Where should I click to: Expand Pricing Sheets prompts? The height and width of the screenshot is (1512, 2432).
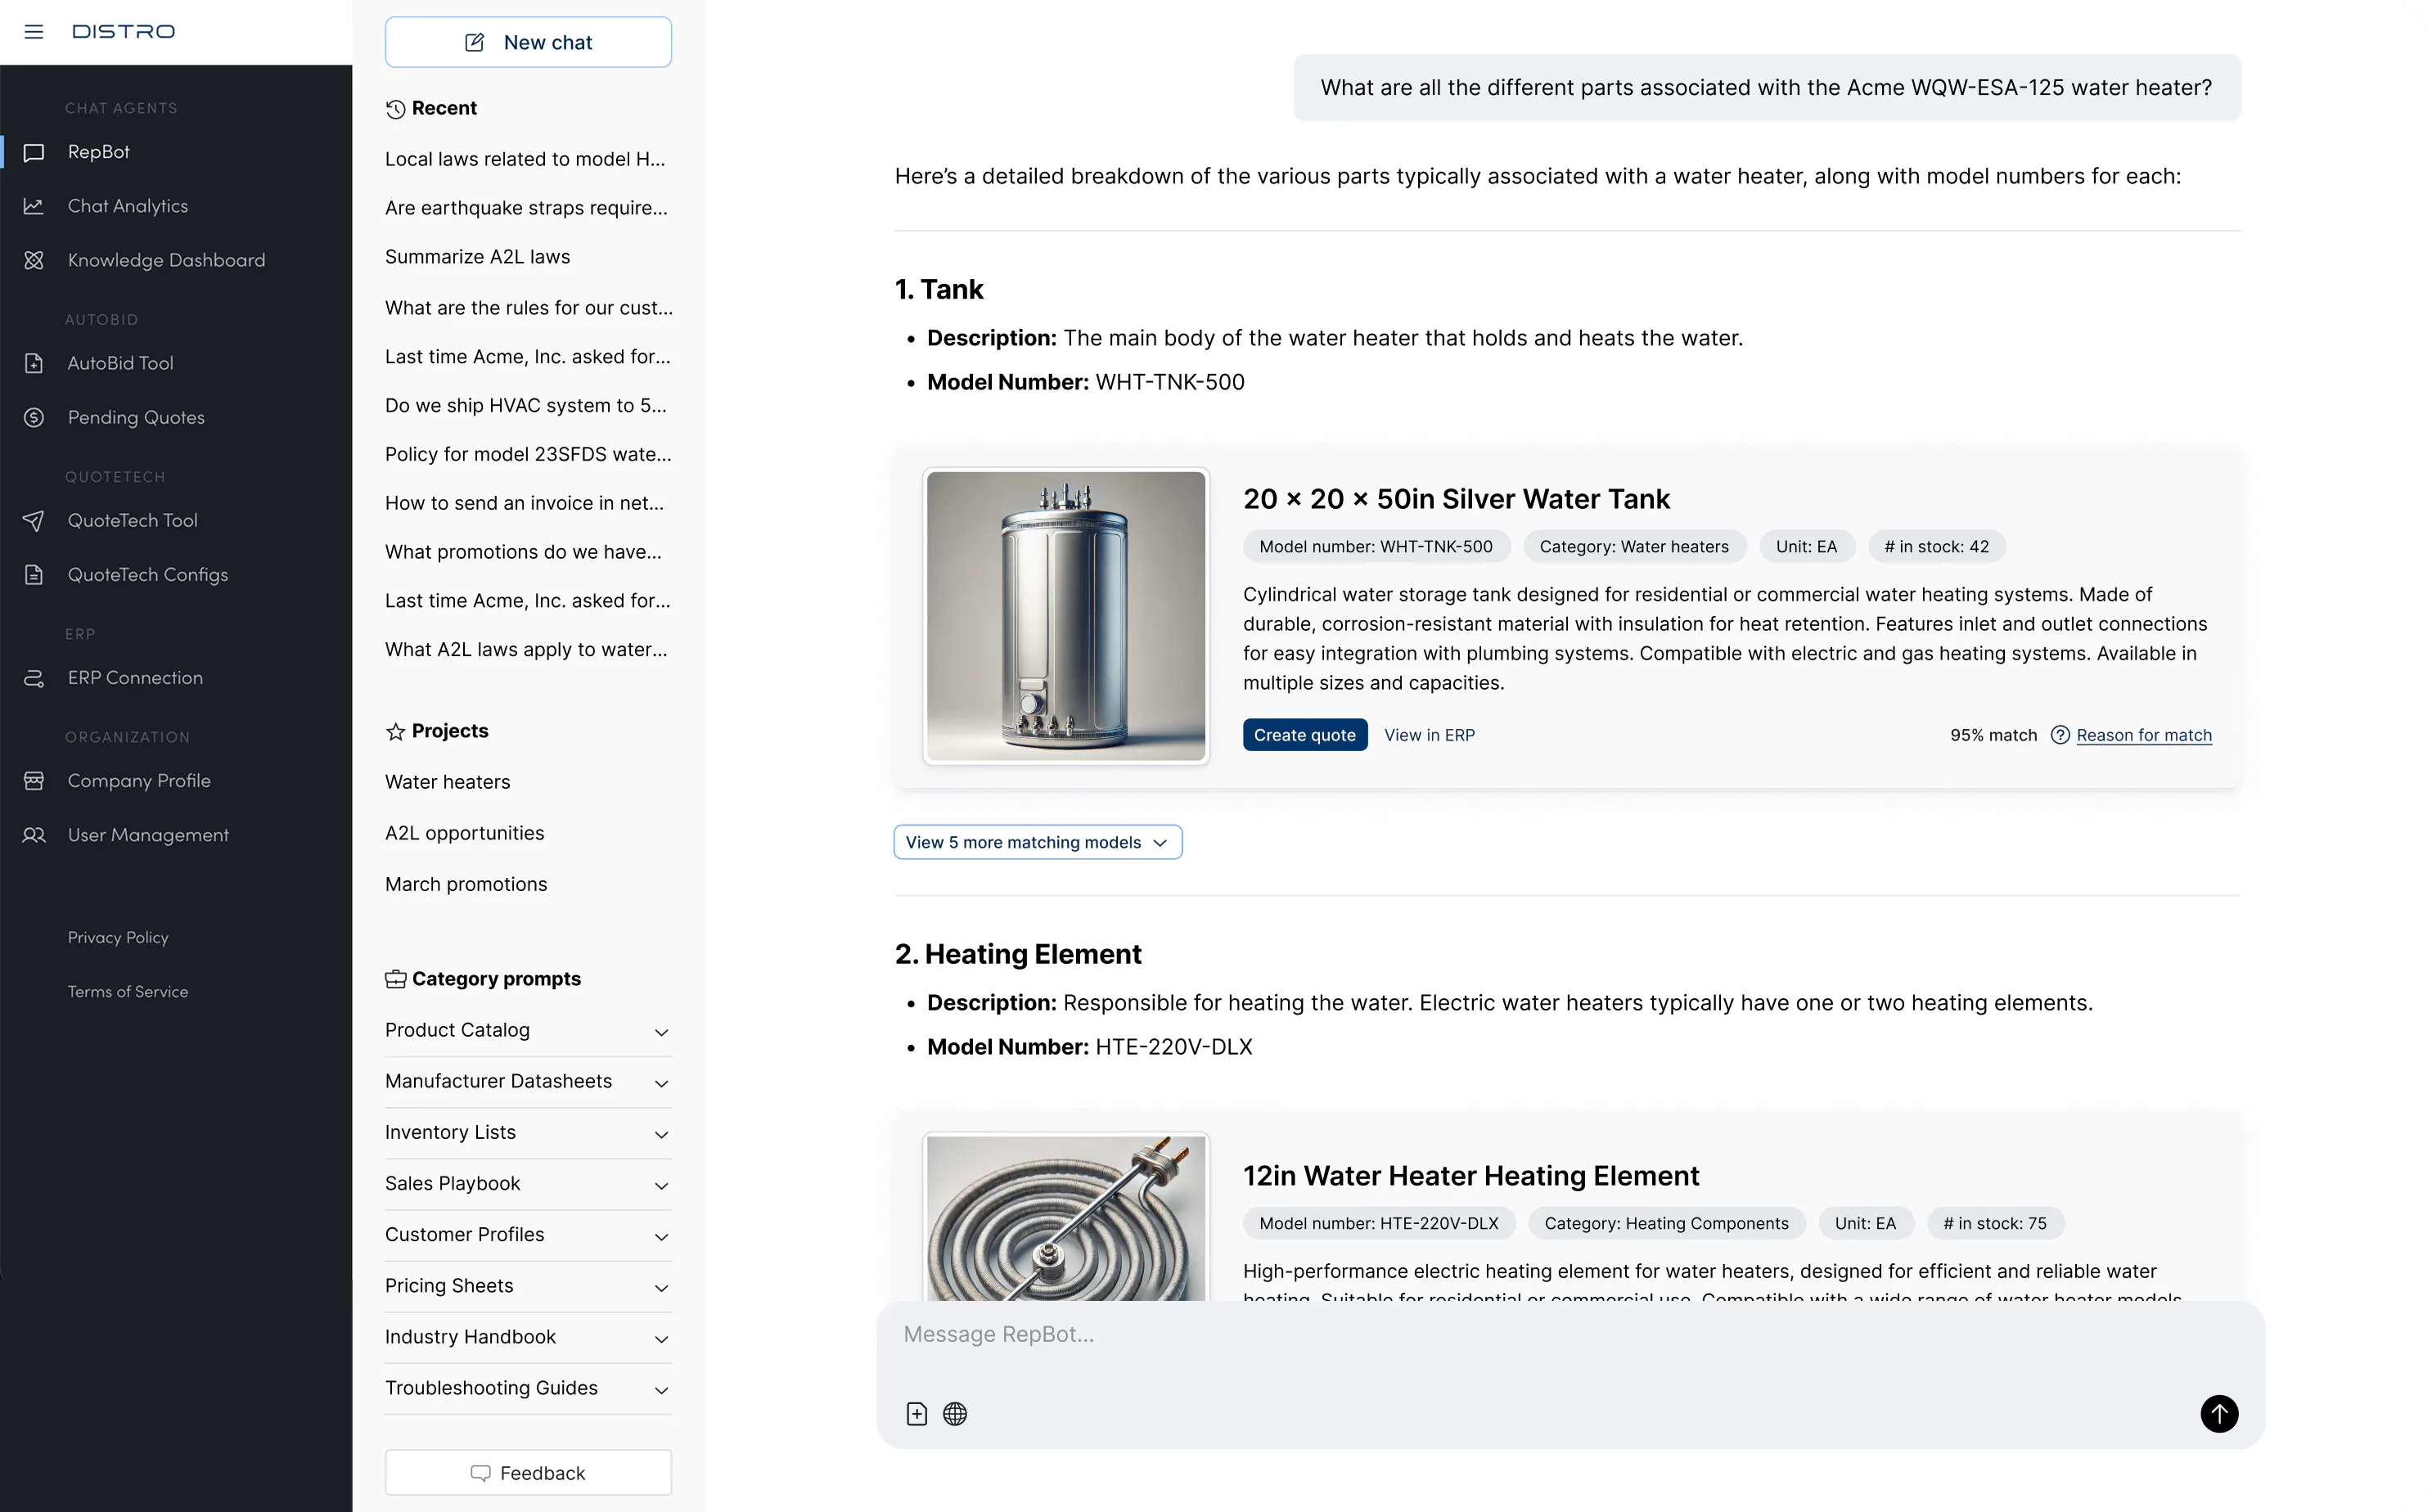(x=528, y=1286)
